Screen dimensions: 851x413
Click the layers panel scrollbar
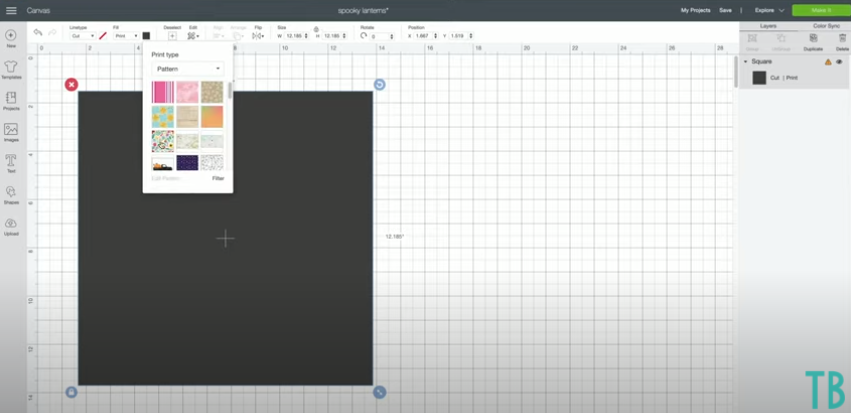(735, 71)
